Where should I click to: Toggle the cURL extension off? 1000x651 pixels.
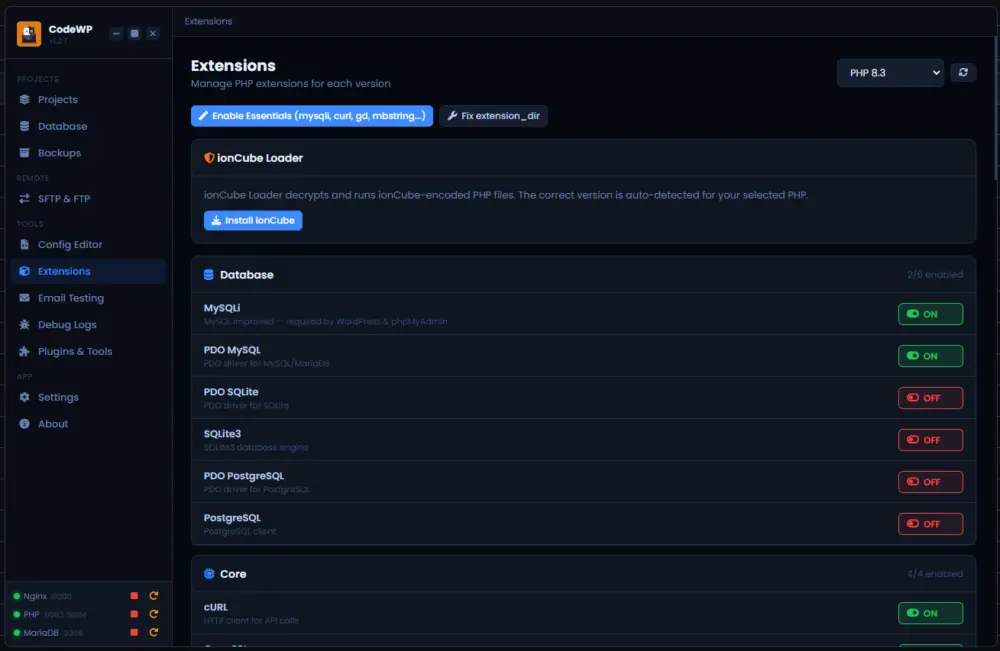930,613
